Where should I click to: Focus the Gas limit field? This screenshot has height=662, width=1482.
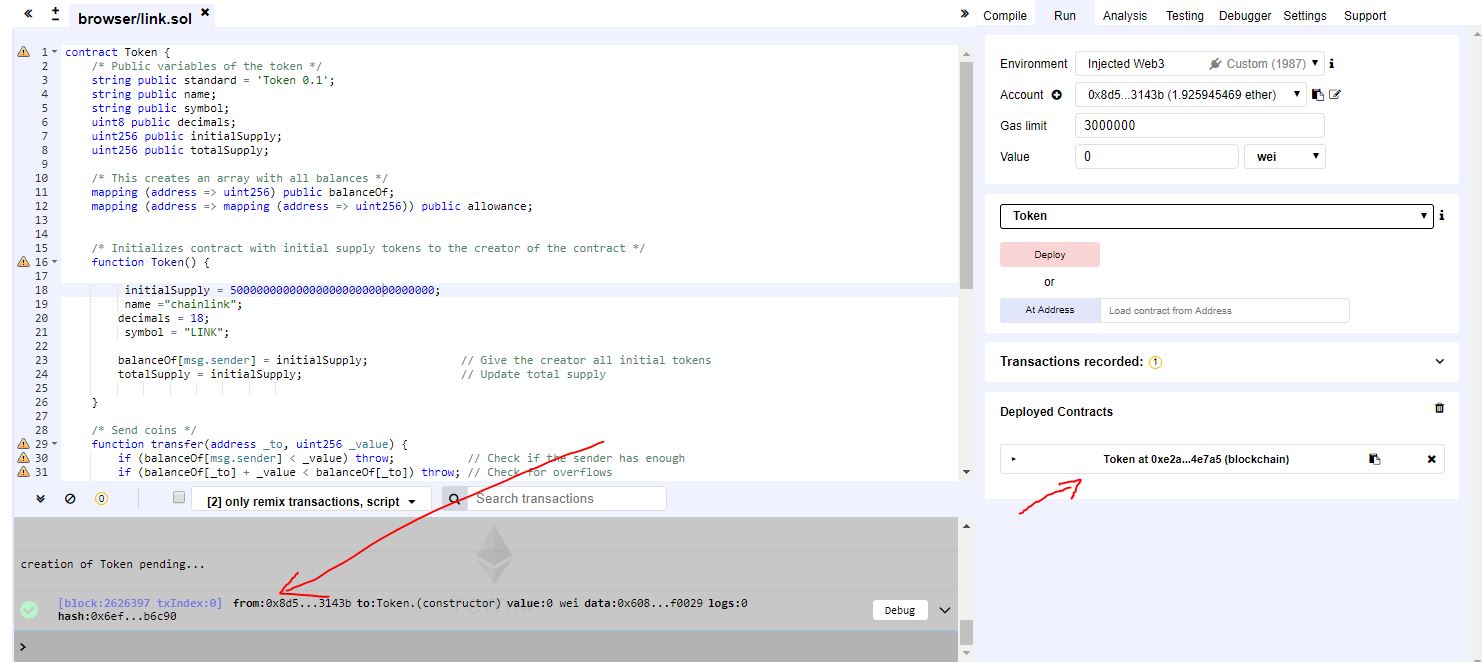pyautogui.click(x=1200, y=125)
